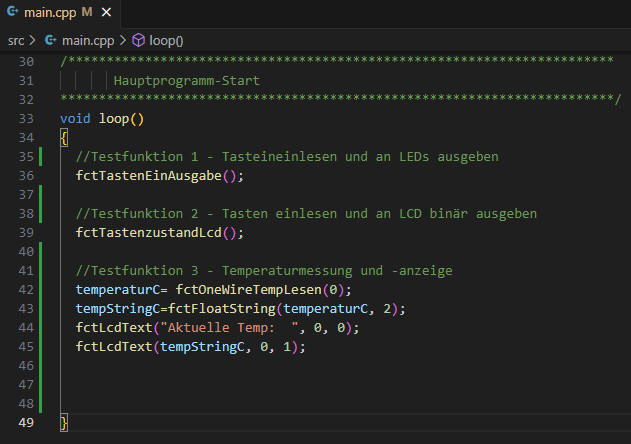Click the breadcrumb chevron before loop()

[x=124, y=41]
